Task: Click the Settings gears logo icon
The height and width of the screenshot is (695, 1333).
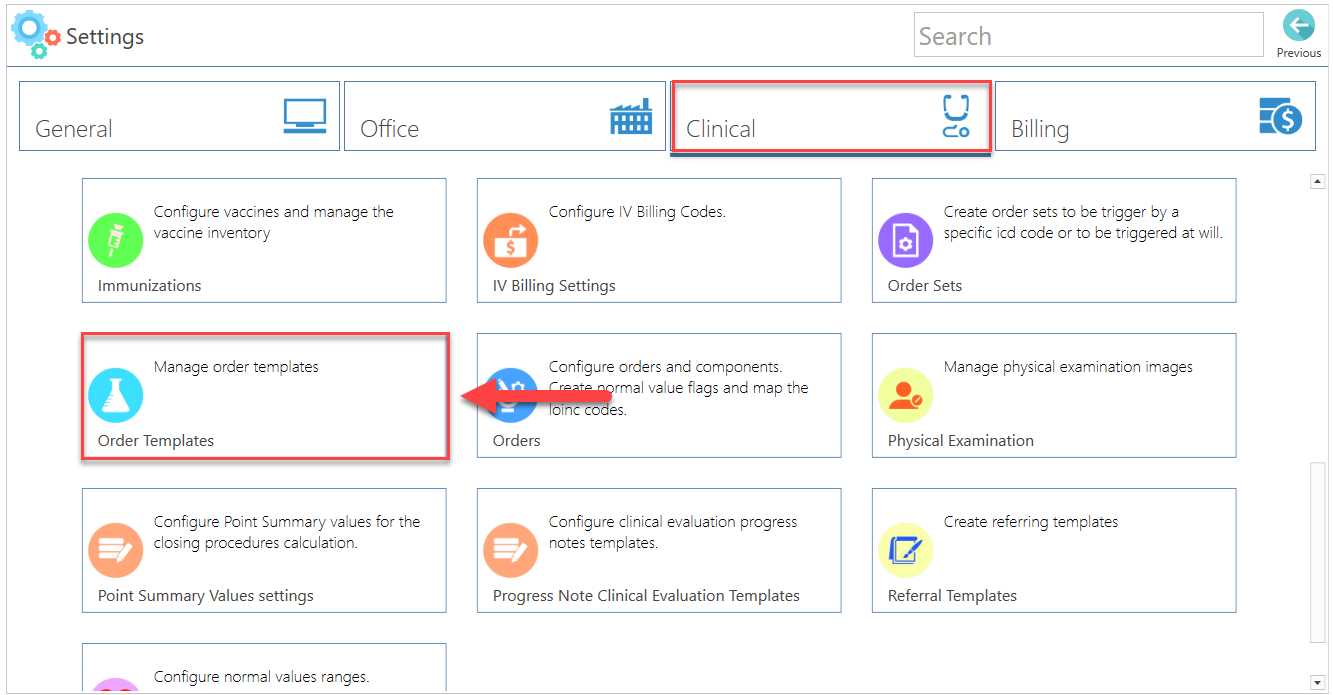Action: click(x=35, y=35)
